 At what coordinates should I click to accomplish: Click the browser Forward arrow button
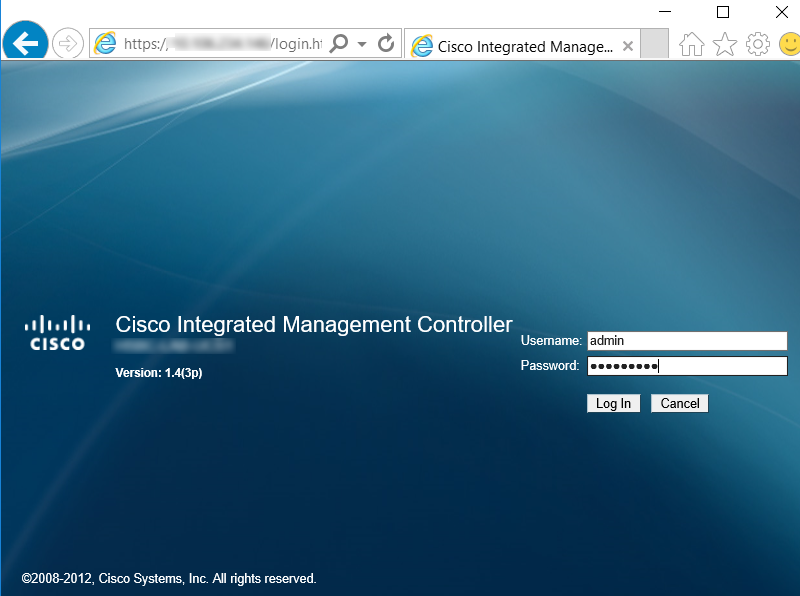tap(68, 44)
